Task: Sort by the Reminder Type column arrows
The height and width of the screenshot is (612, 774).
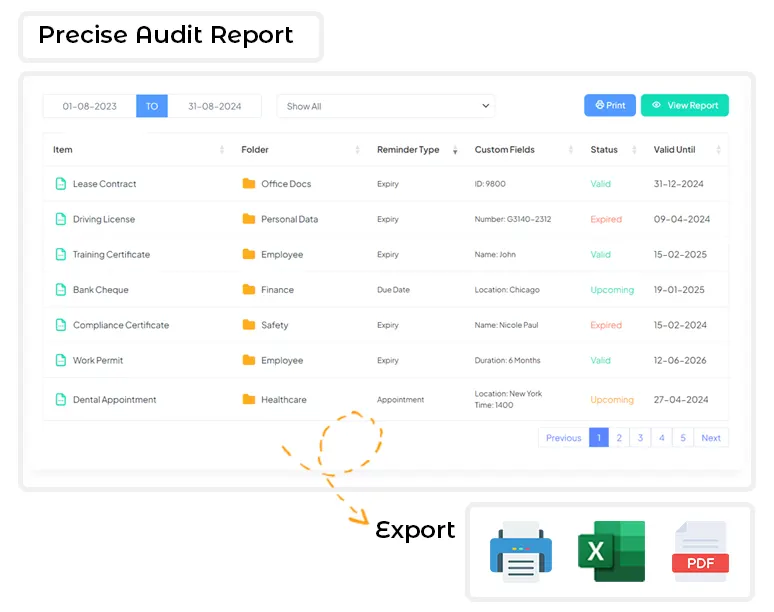Action: [x=455, y=150]
